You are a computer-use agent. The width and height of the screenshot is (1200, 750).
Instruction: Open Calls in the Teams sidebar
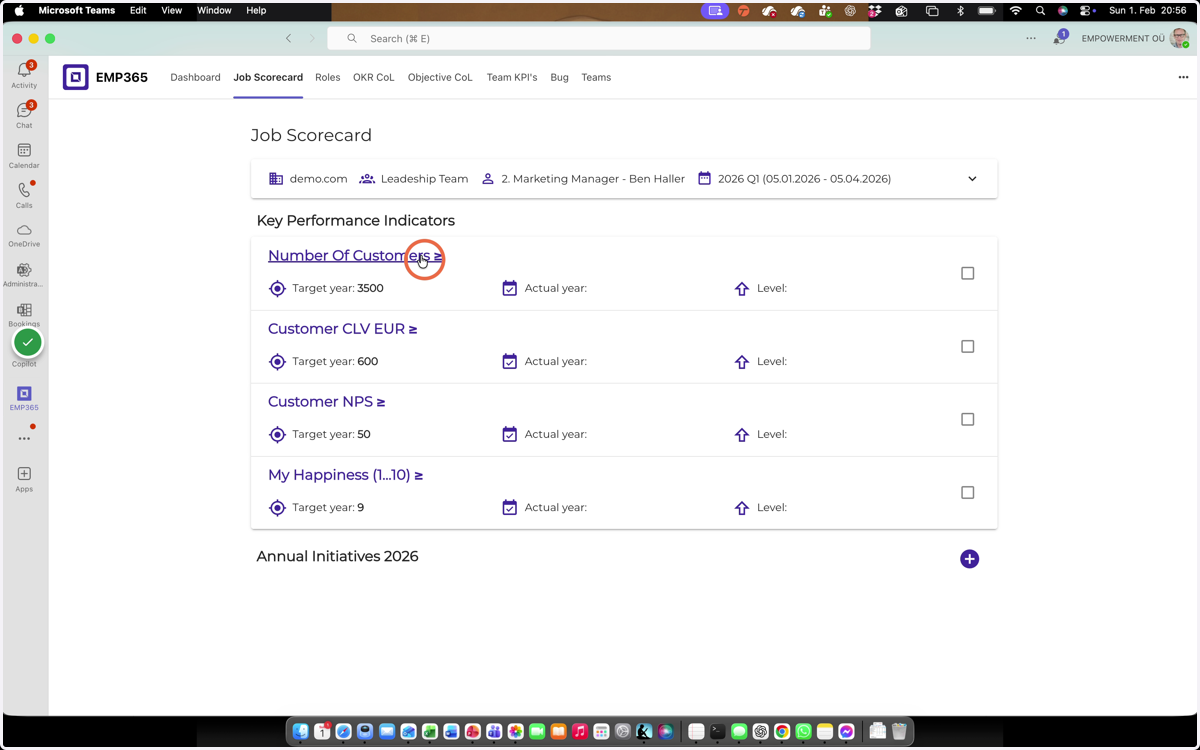coord(24,195)
